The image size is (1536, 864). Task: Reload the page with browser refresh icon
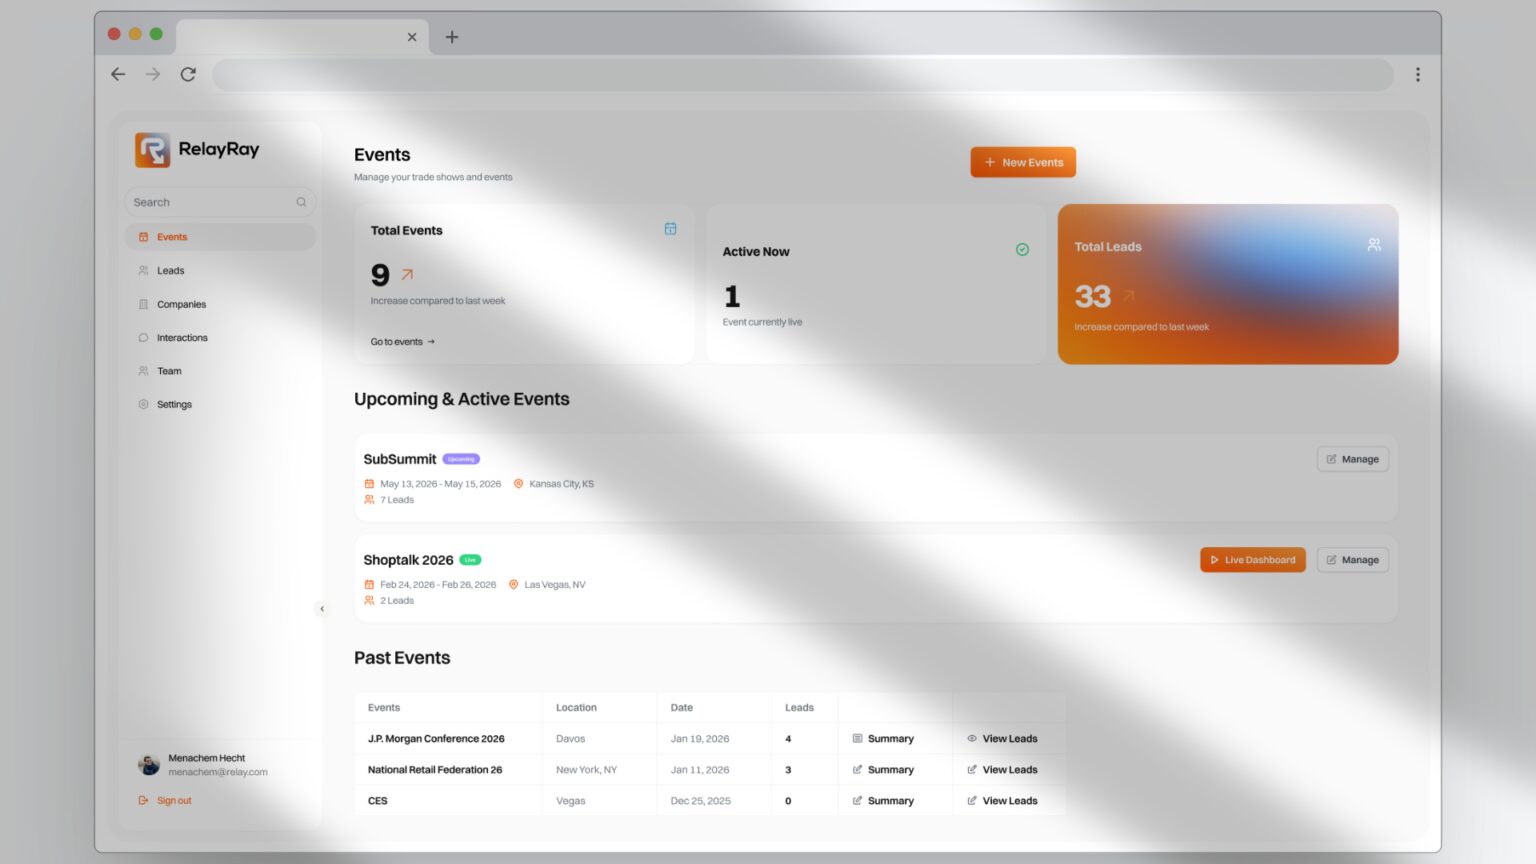(188, 74)
